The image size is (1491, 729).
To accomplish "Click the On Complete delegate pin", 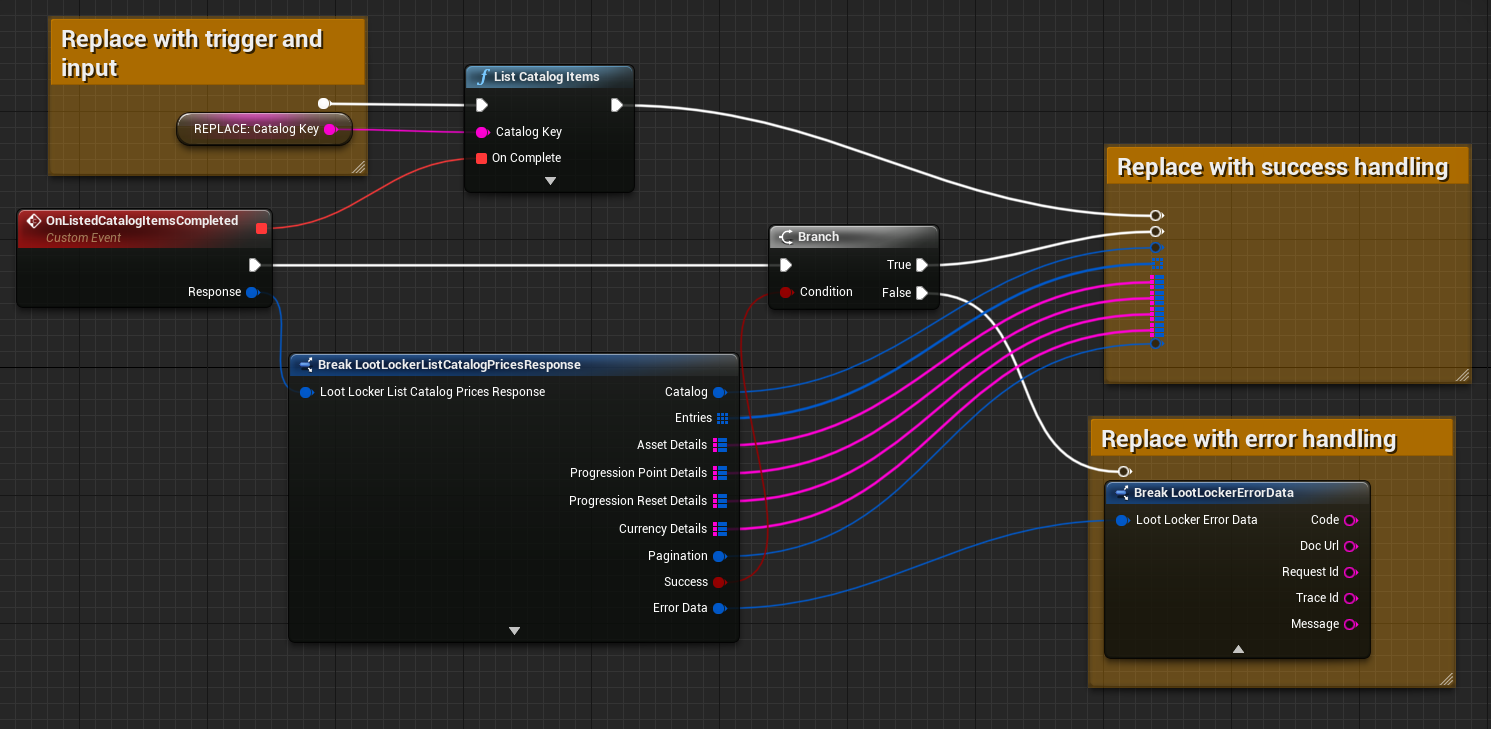I will 481,158.
